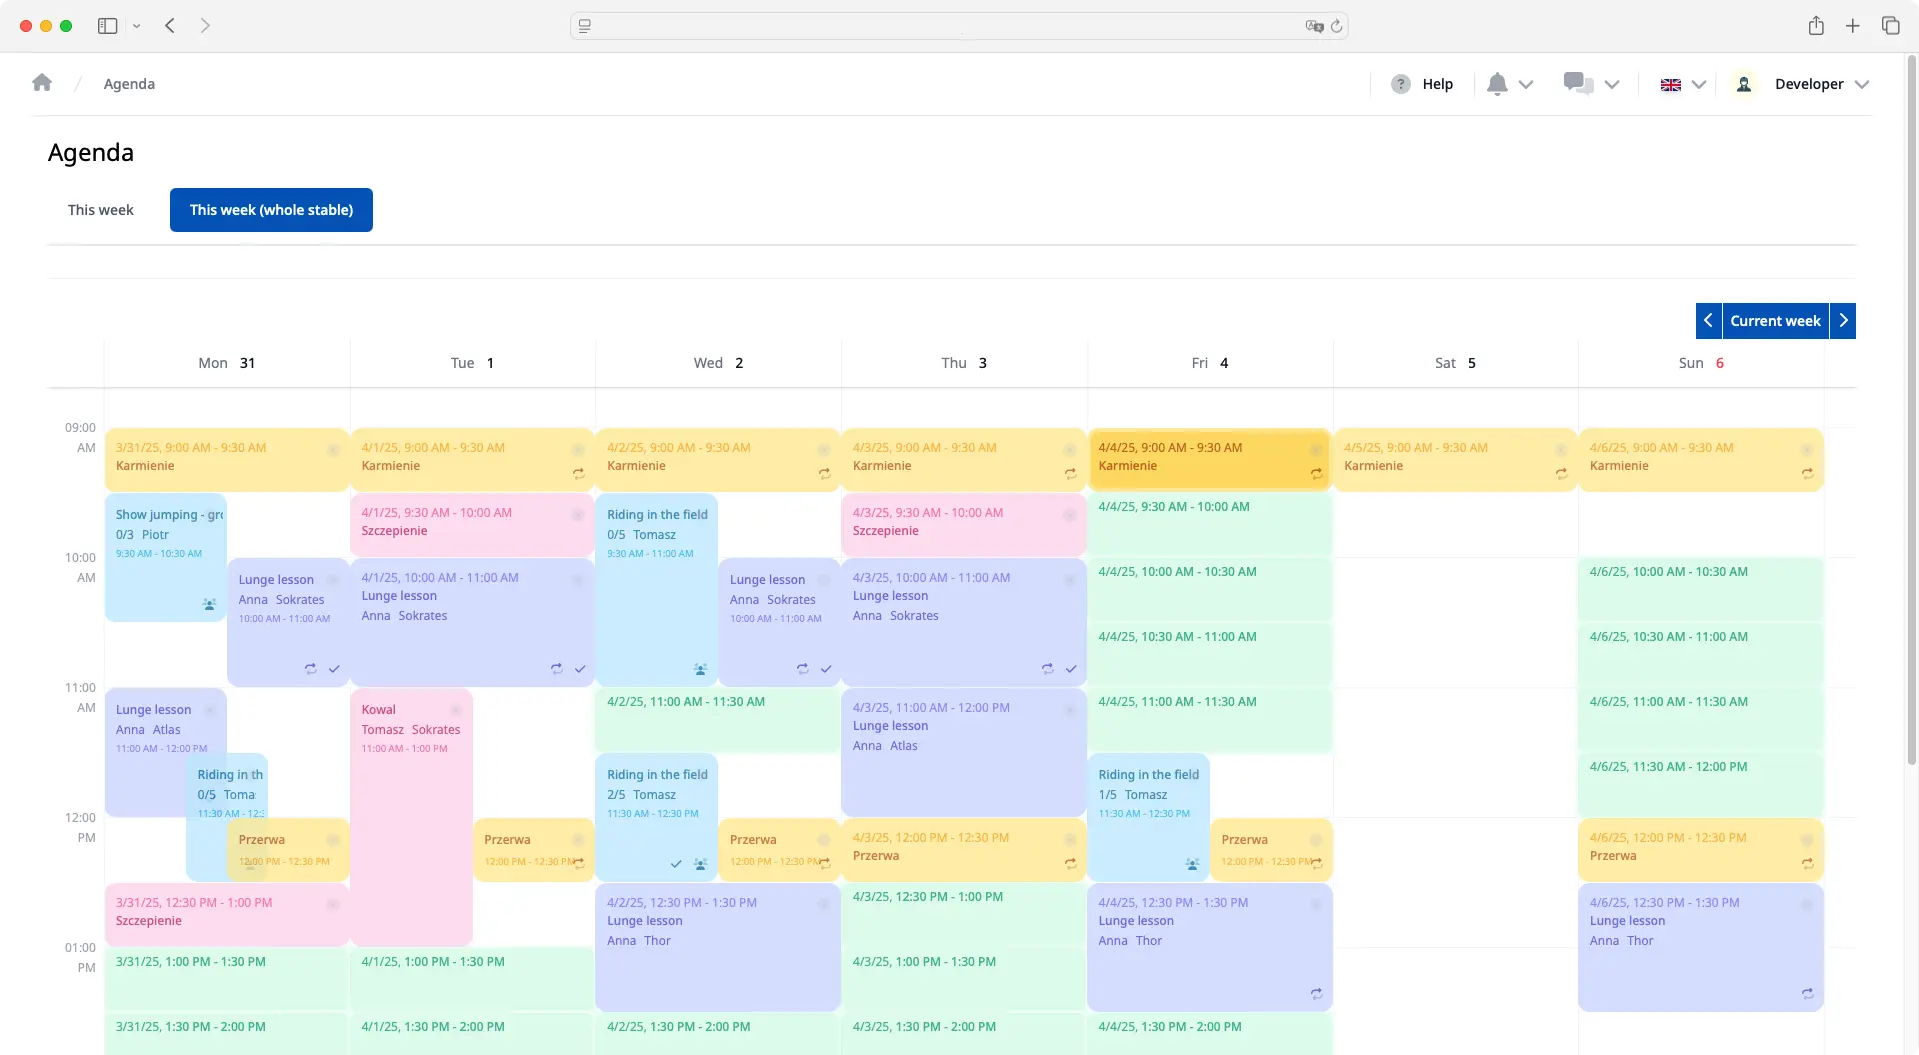Open the notification bell icon
The width and height of the screenshot is (1919, 1055).
[x=1496, y=84]
